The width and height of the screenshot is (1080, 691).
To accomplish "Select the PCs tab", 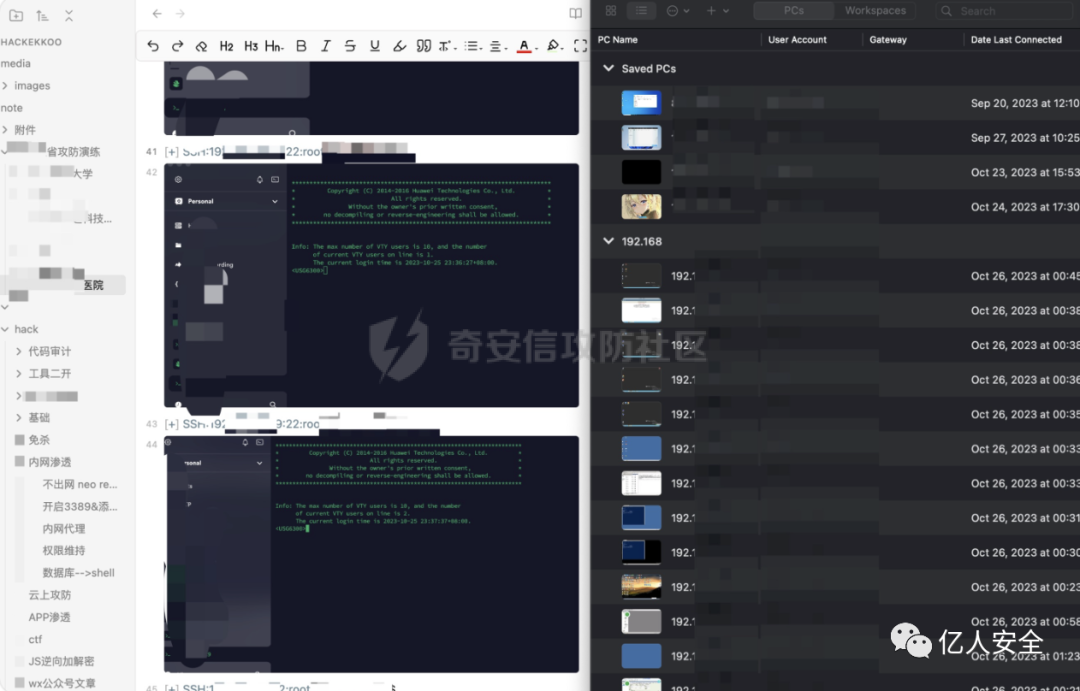I will (793, 10).
